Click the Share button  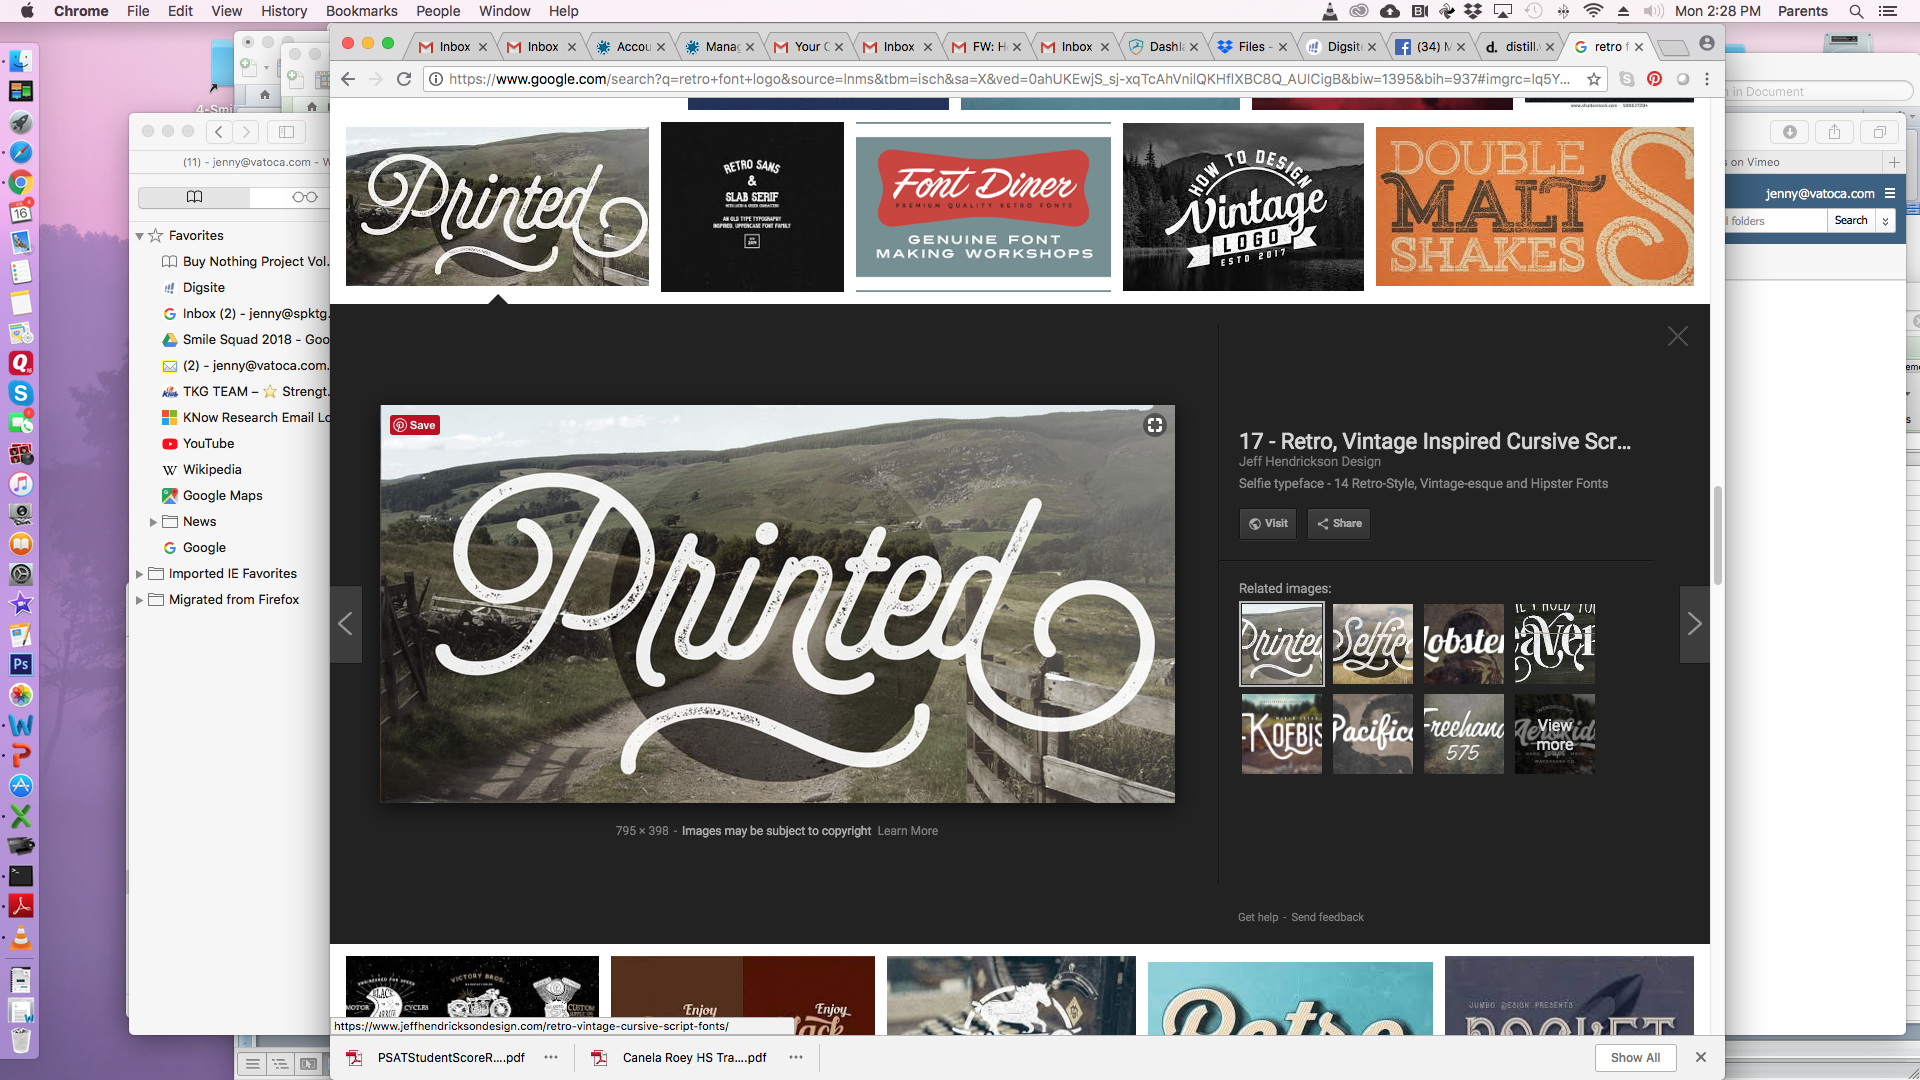pos(1339,523)
